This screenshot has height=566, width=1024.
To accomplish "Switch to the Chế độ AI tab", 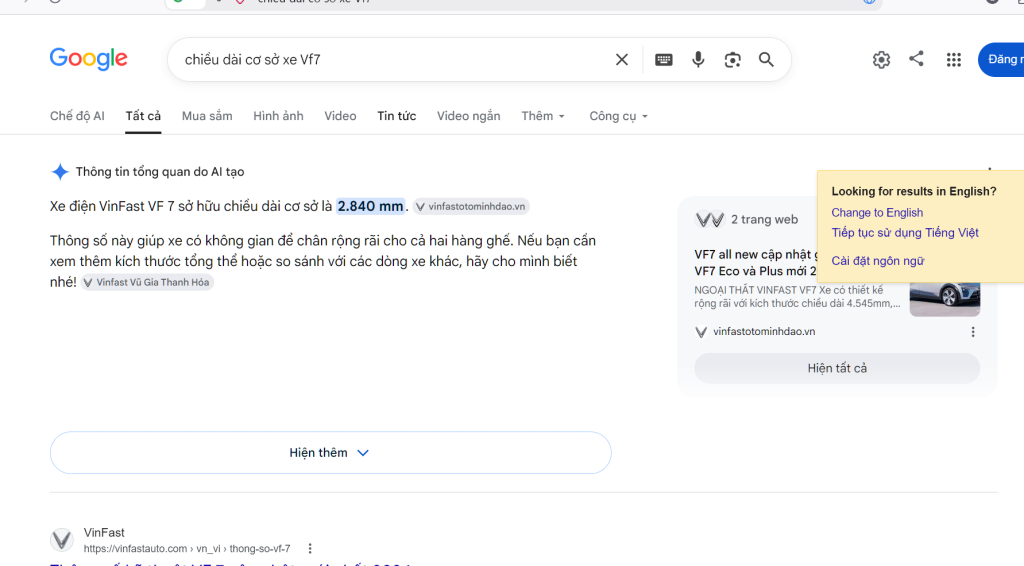I will click(77, 116).
